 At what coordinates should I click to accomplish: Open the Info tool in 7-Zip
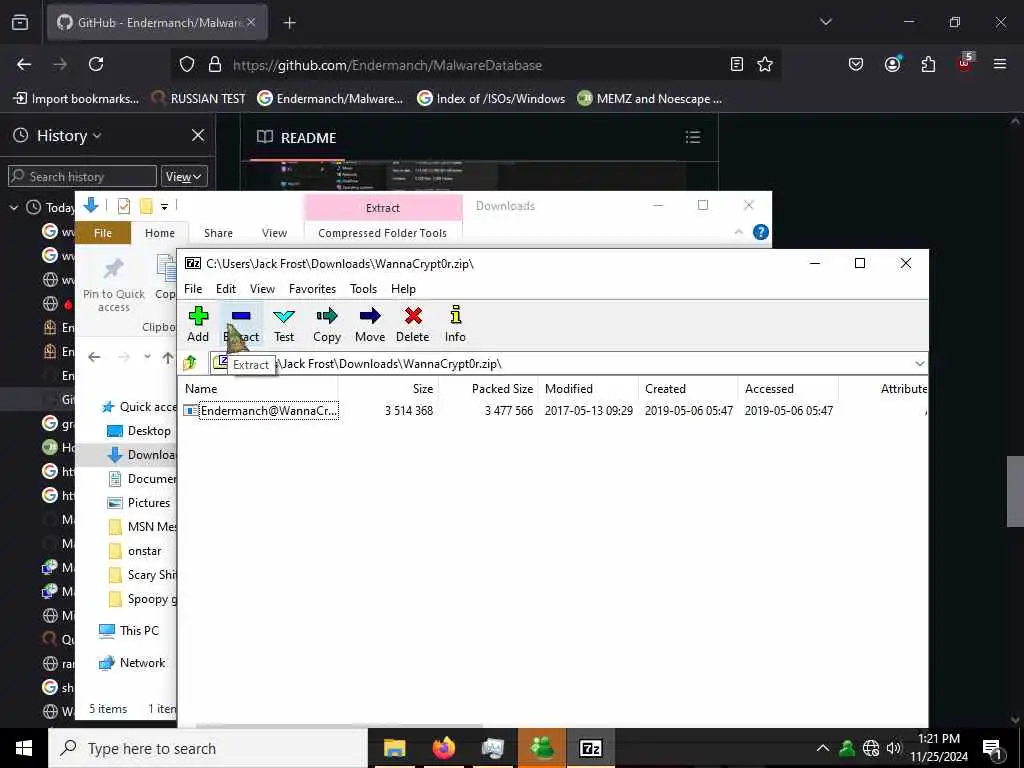[x=455, y=324]
